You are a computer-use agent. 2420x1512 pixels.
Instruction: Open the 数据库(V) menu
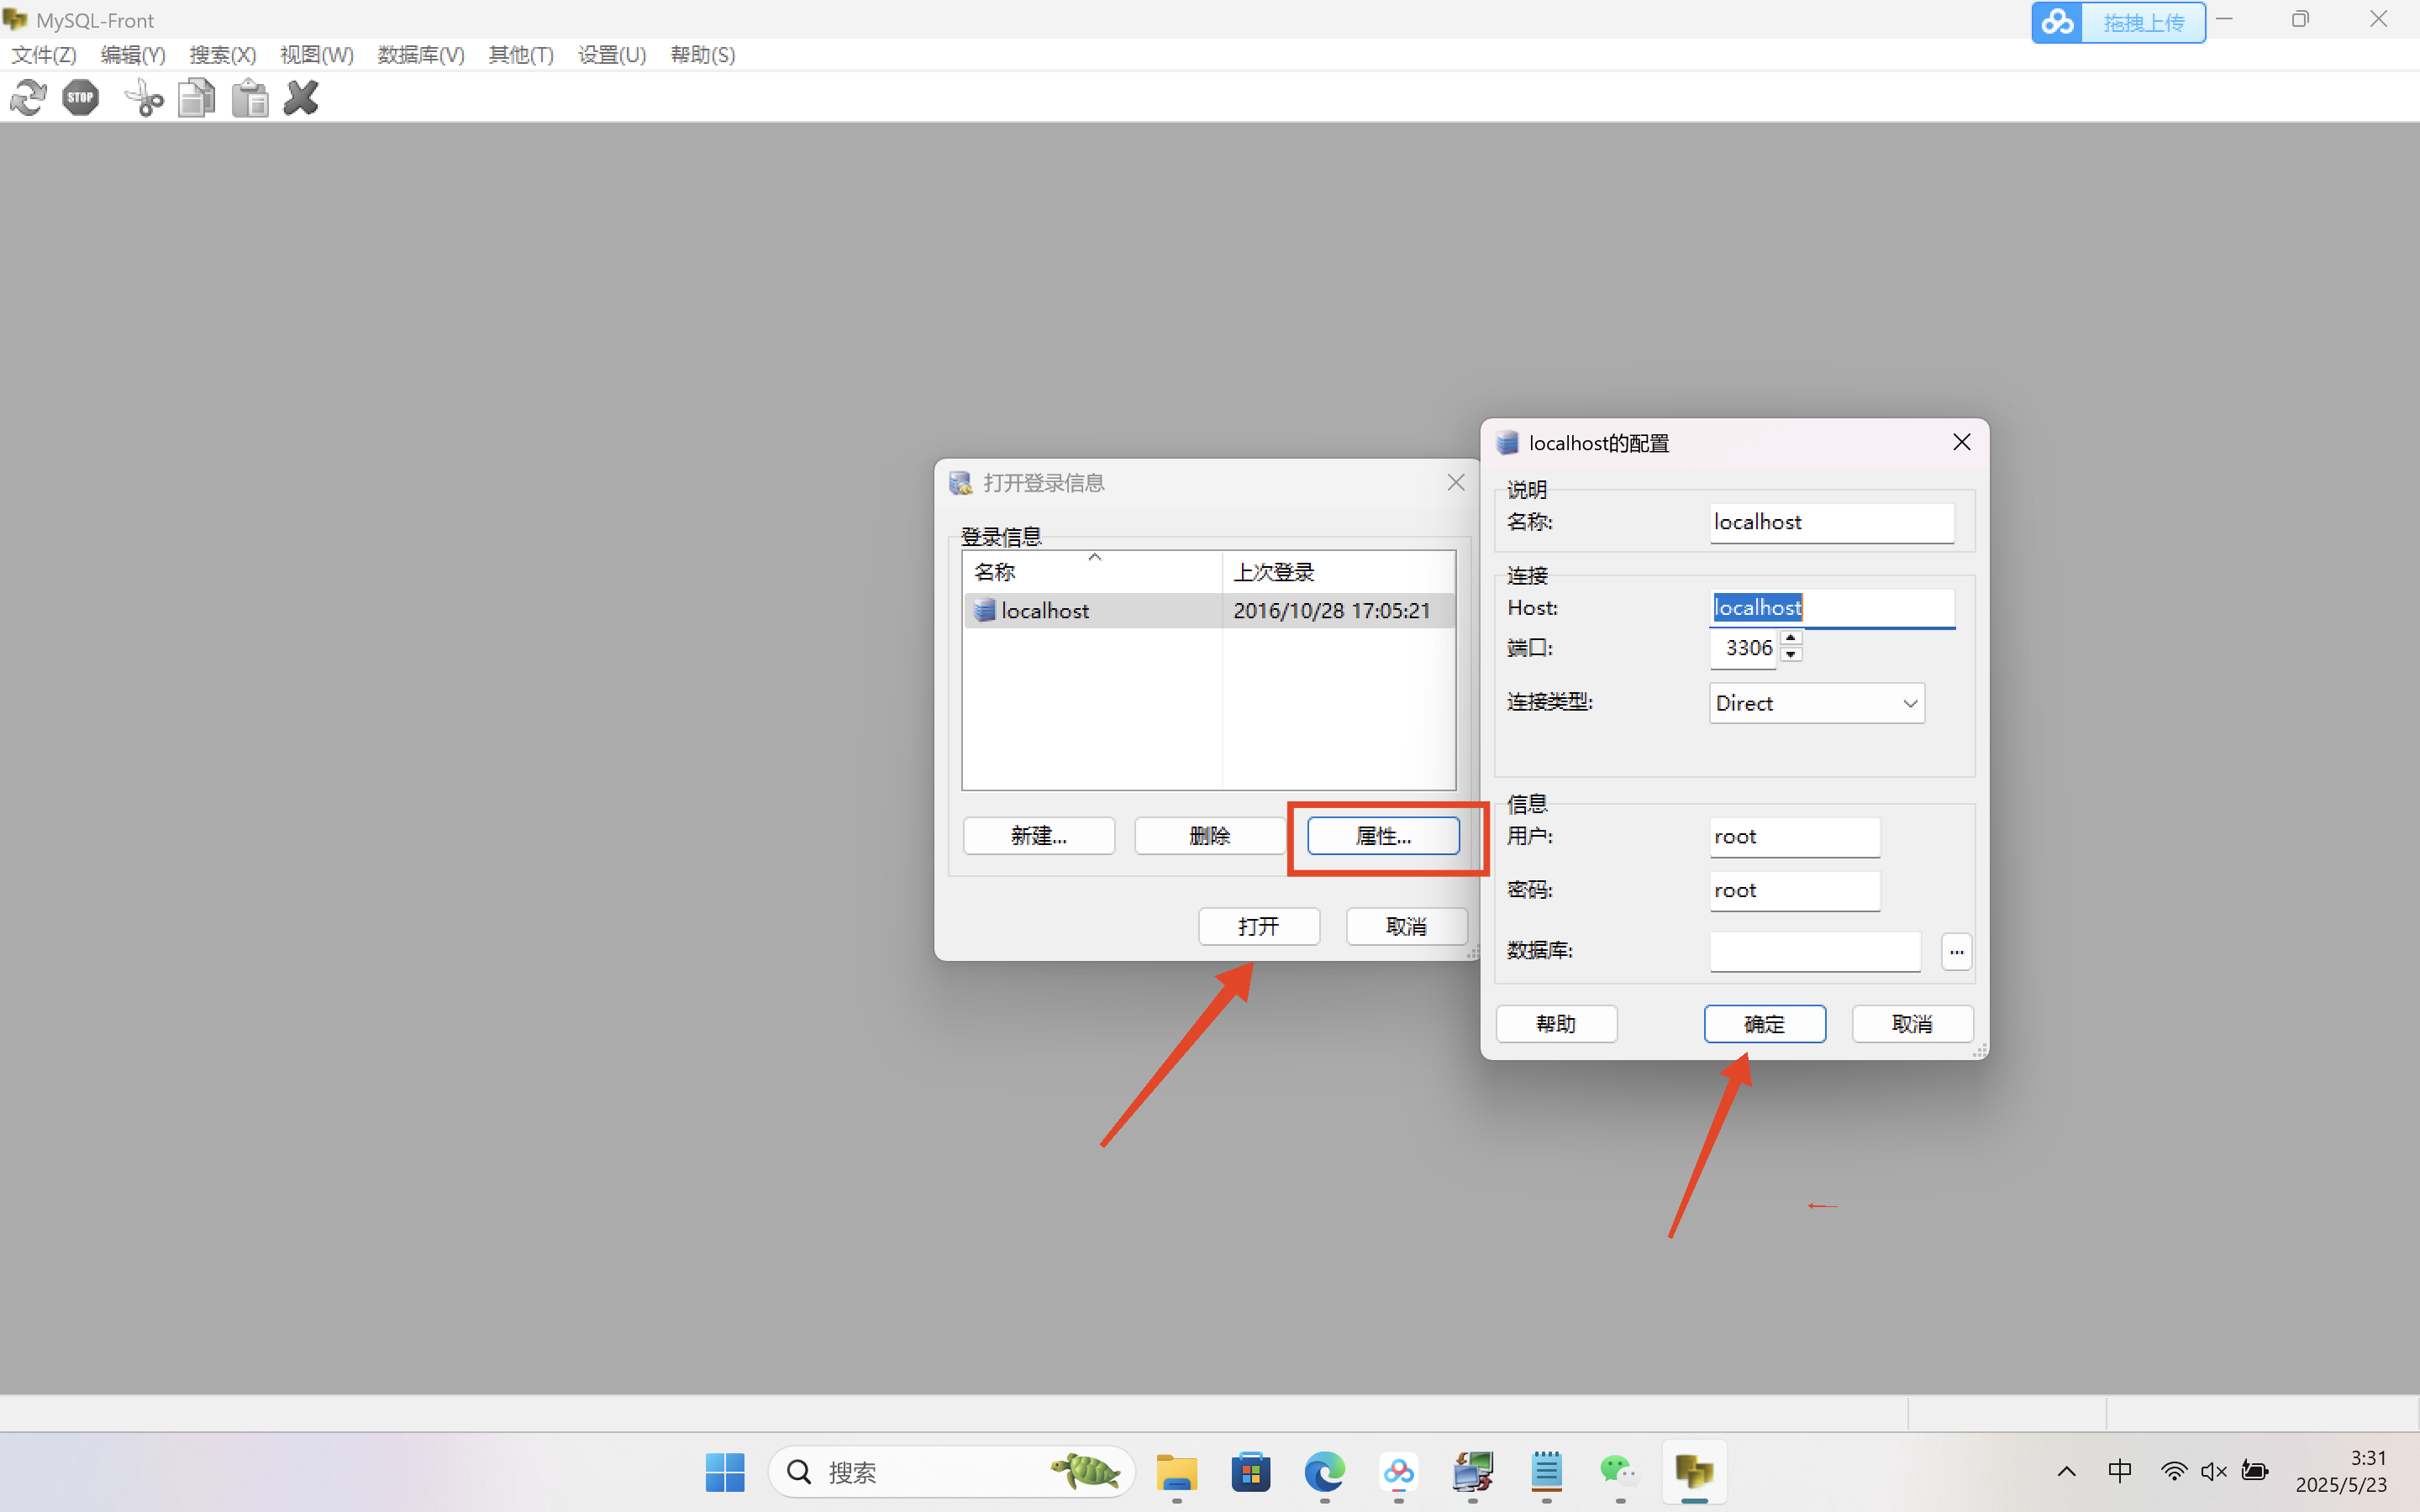pos(421,55)
